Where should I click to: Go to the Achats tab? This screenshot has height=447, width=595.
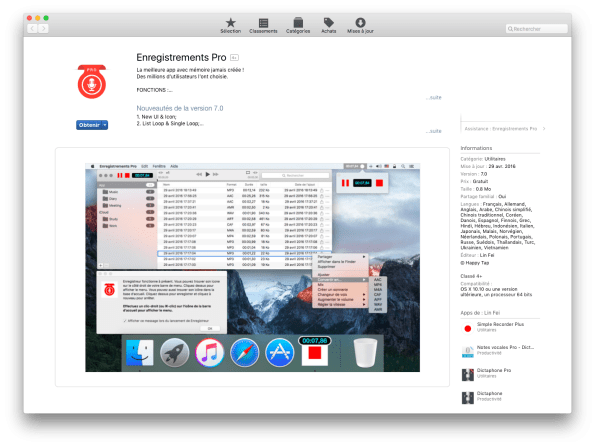click(x=329, y=26)
